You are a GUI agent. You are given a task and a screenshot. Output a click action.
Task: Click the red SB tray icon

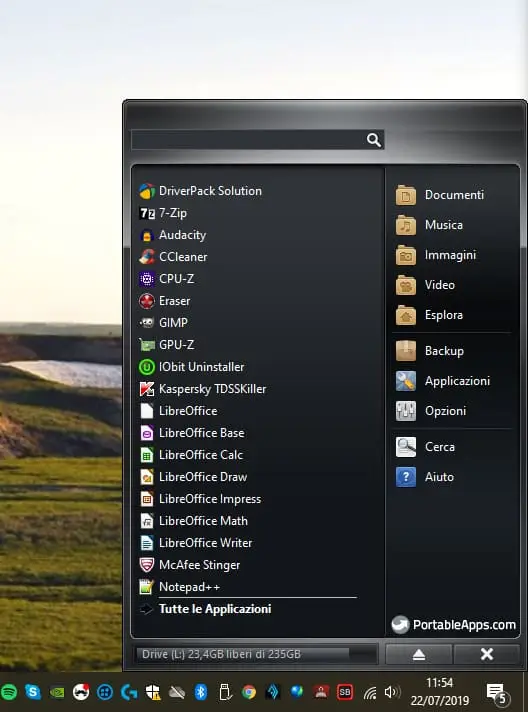point(345,692)
